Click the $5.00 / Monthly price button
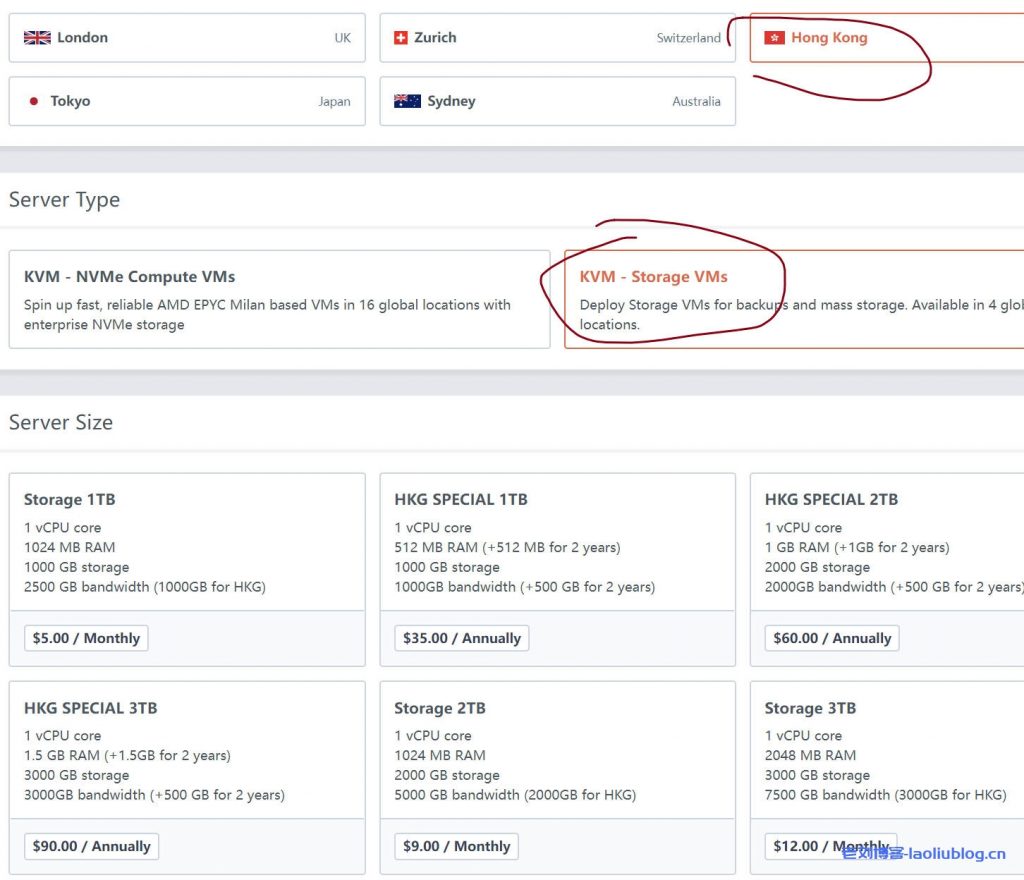 86,638
